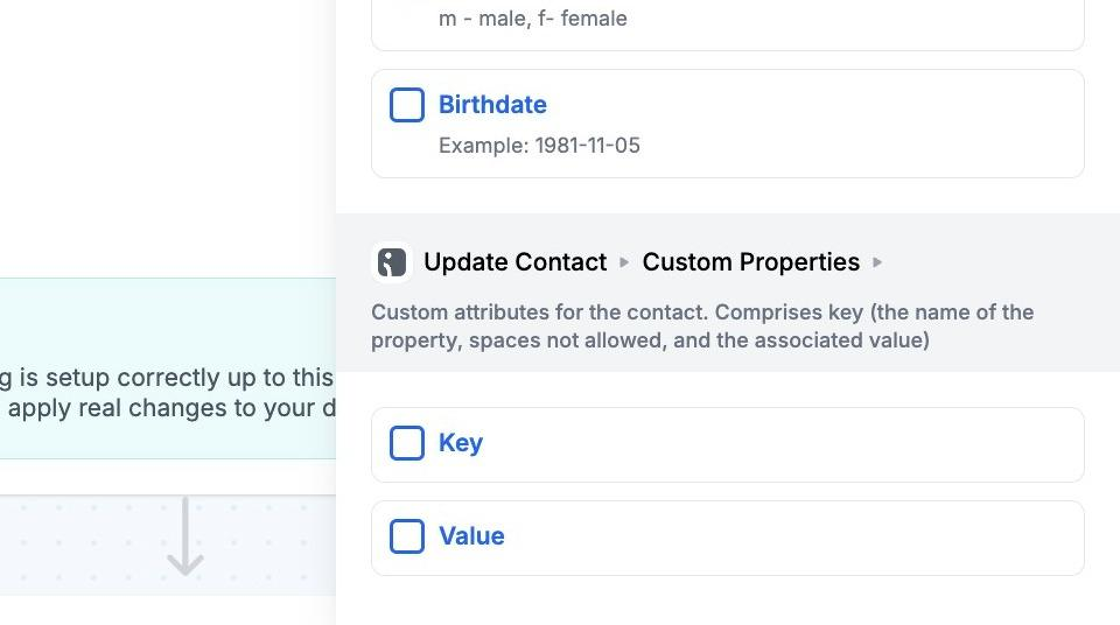The height and width of the screenshot is (625, 1120).
Task: Click empty space in the Birthdate card
Action: click(850, 124)
